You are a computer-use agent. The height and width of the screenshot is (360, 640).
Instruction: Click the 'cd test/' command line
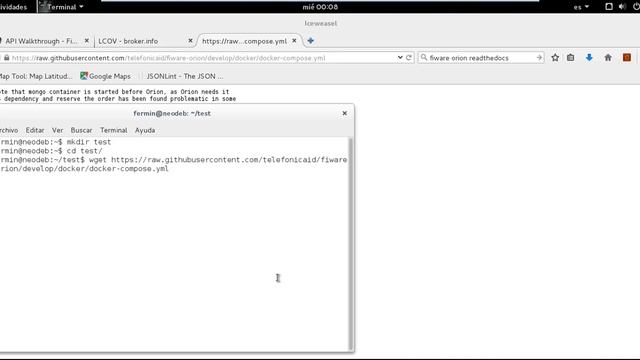[51, 151]
